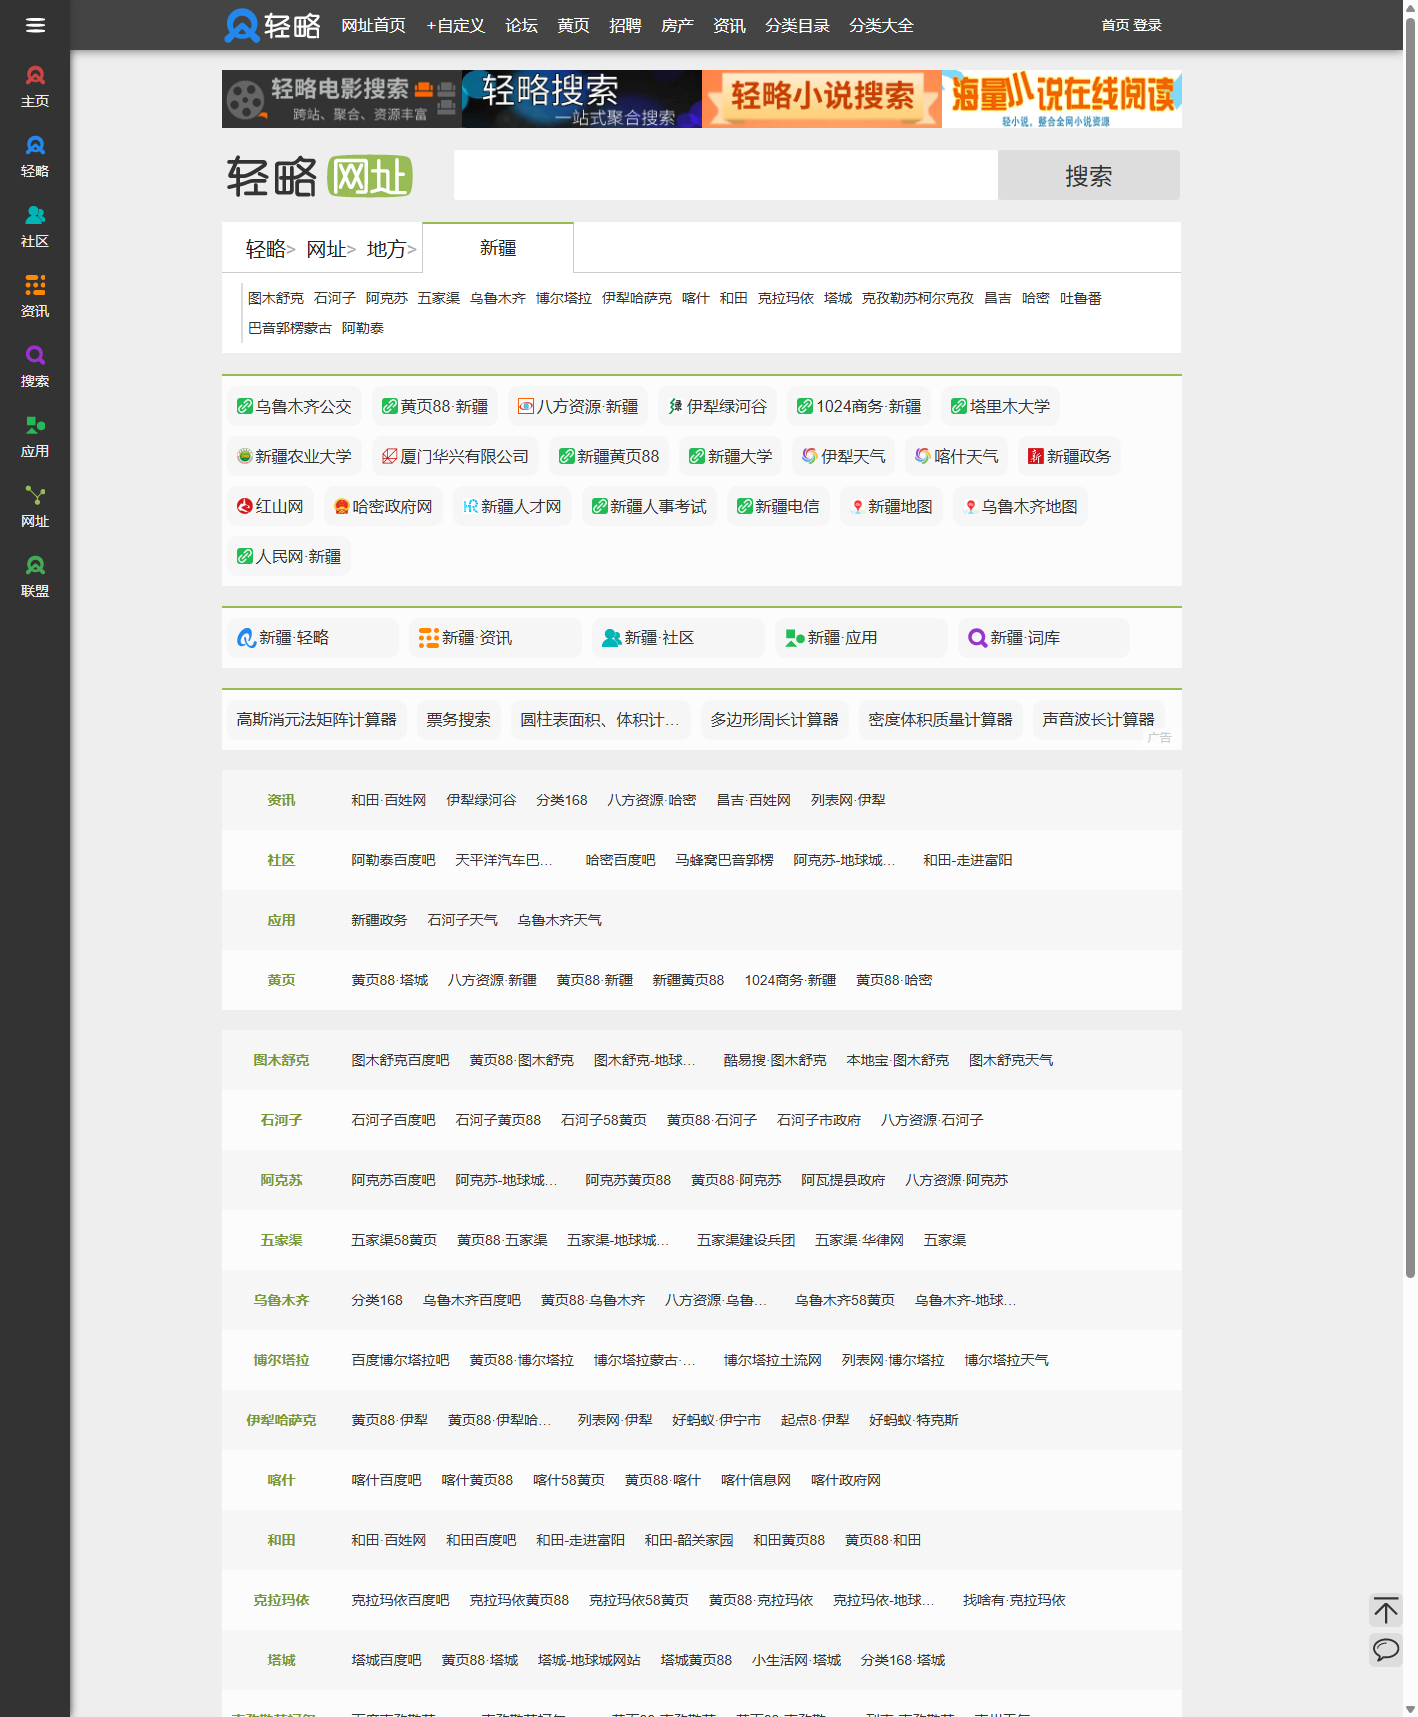The height and width of the screenshot is (1717, 1418).
Task: Select the 新疆 tab
Action: tap(498, 248)
